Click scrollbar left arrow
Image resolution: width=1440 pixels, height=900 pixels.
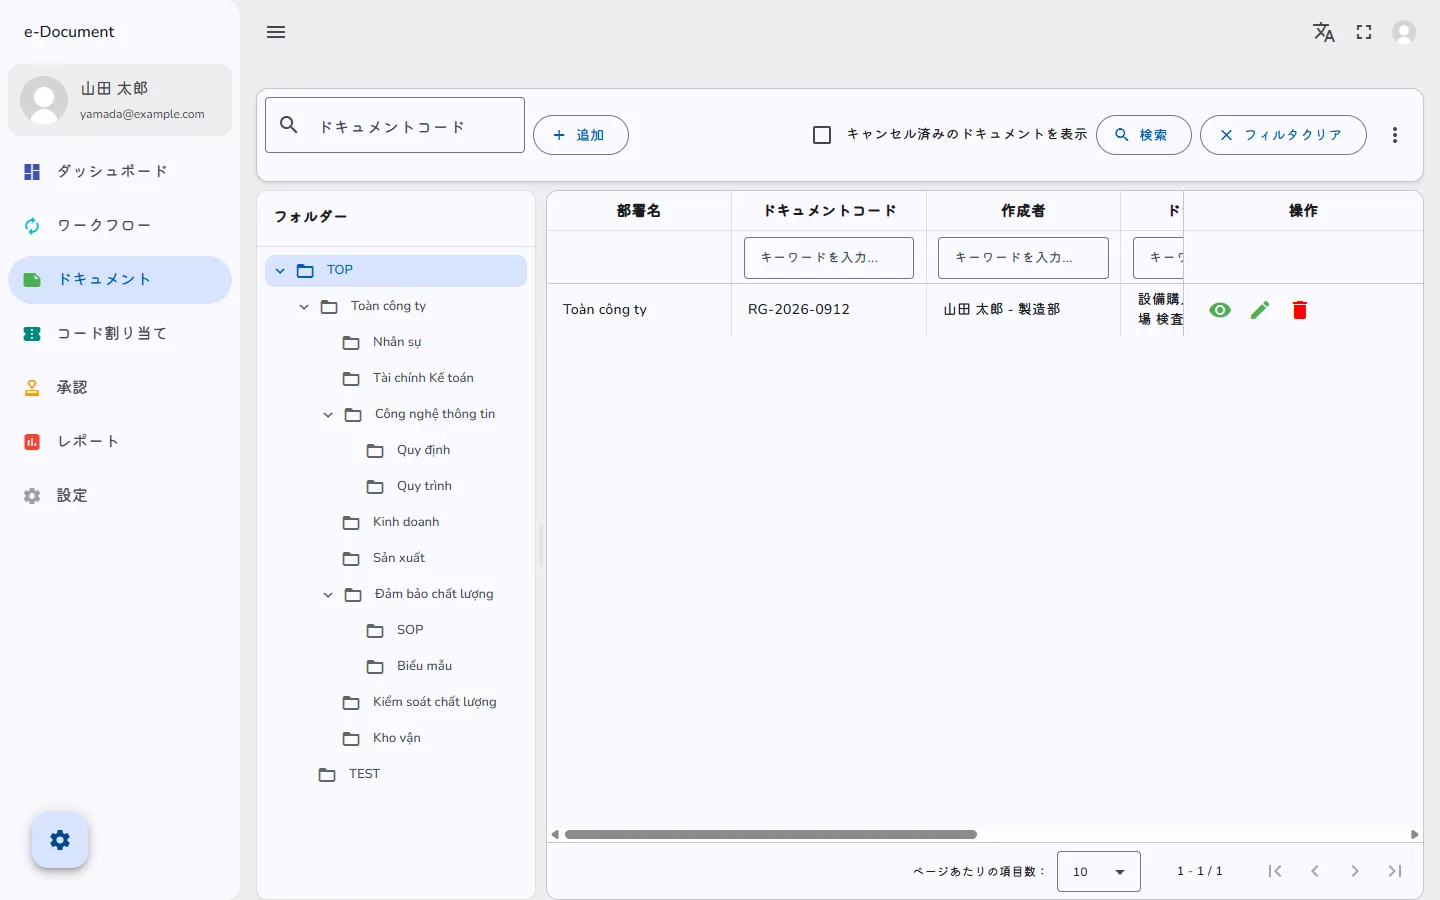point(555,834)
